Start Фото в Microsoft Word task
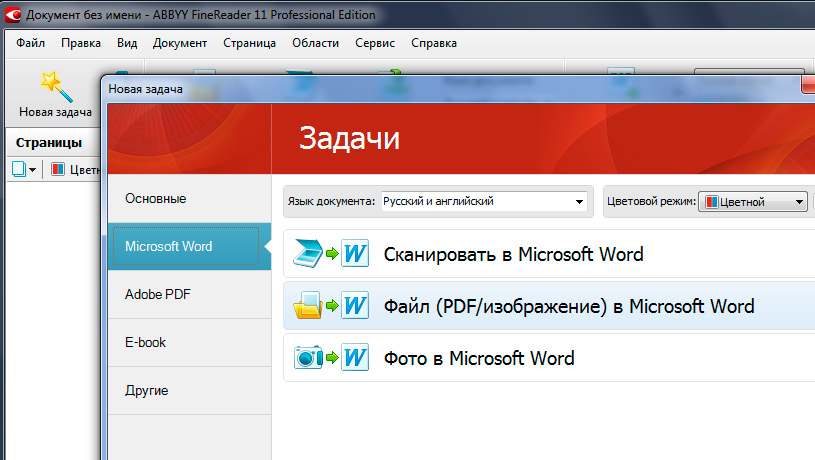The width and height of the screenshot is (815, 460). click(x=478, y=358)
